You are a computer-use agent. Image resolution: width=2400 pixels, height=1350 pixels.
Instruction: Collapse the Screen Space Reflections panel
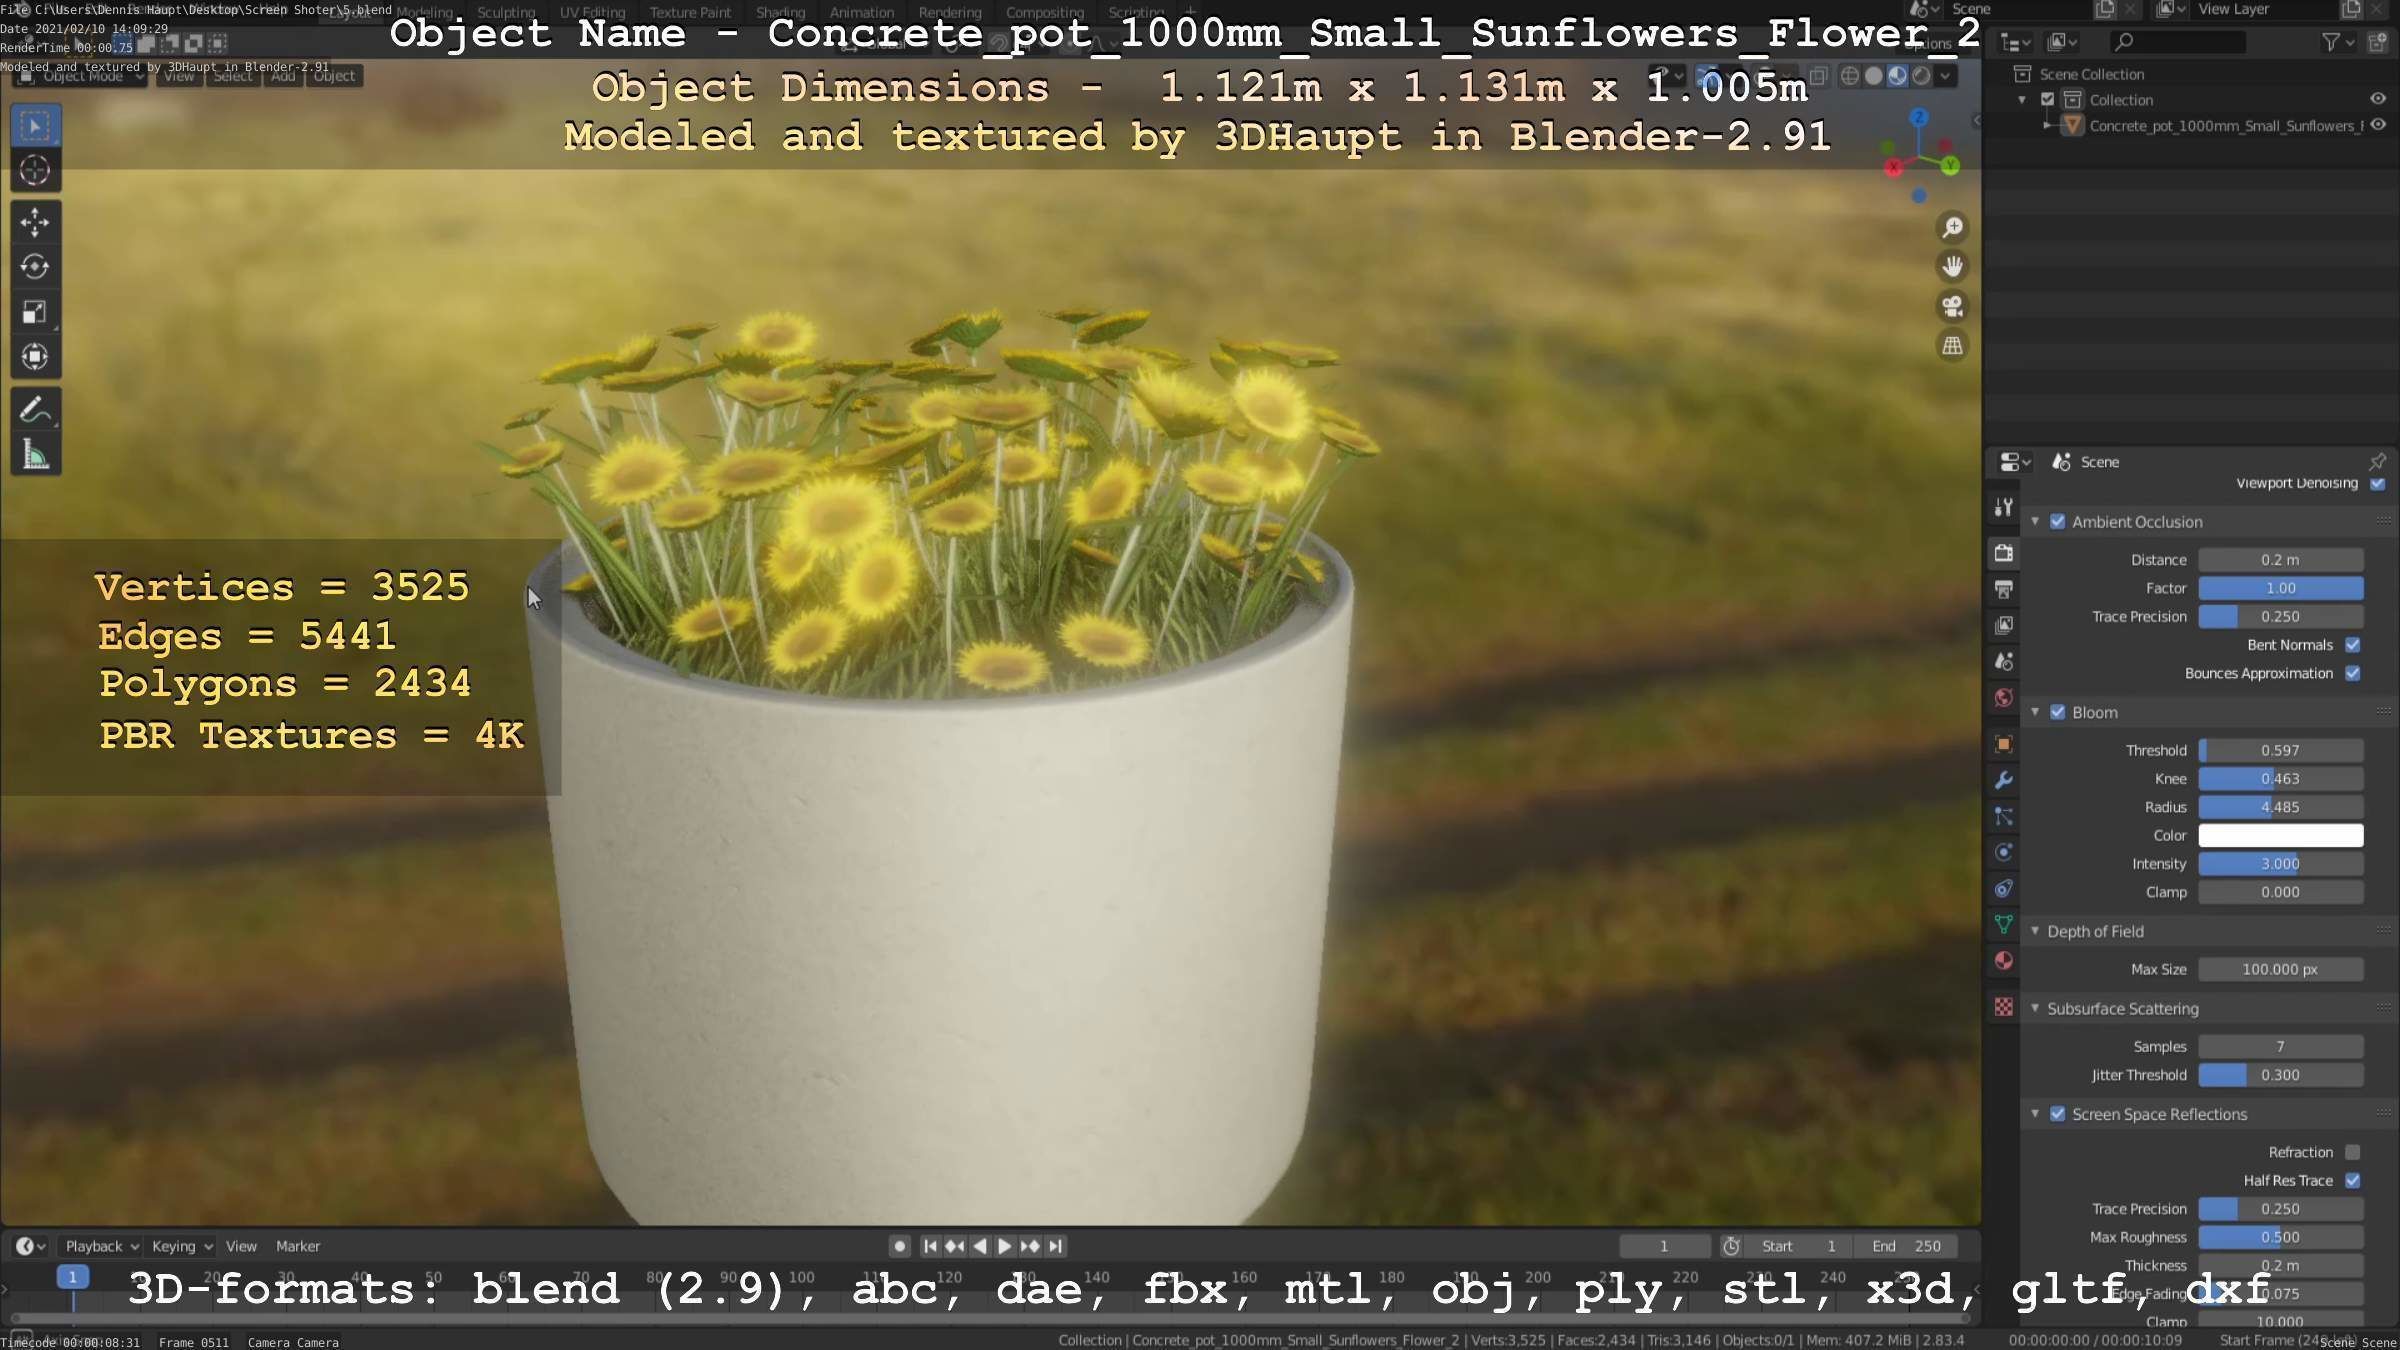click(x=2035, y=1113)
